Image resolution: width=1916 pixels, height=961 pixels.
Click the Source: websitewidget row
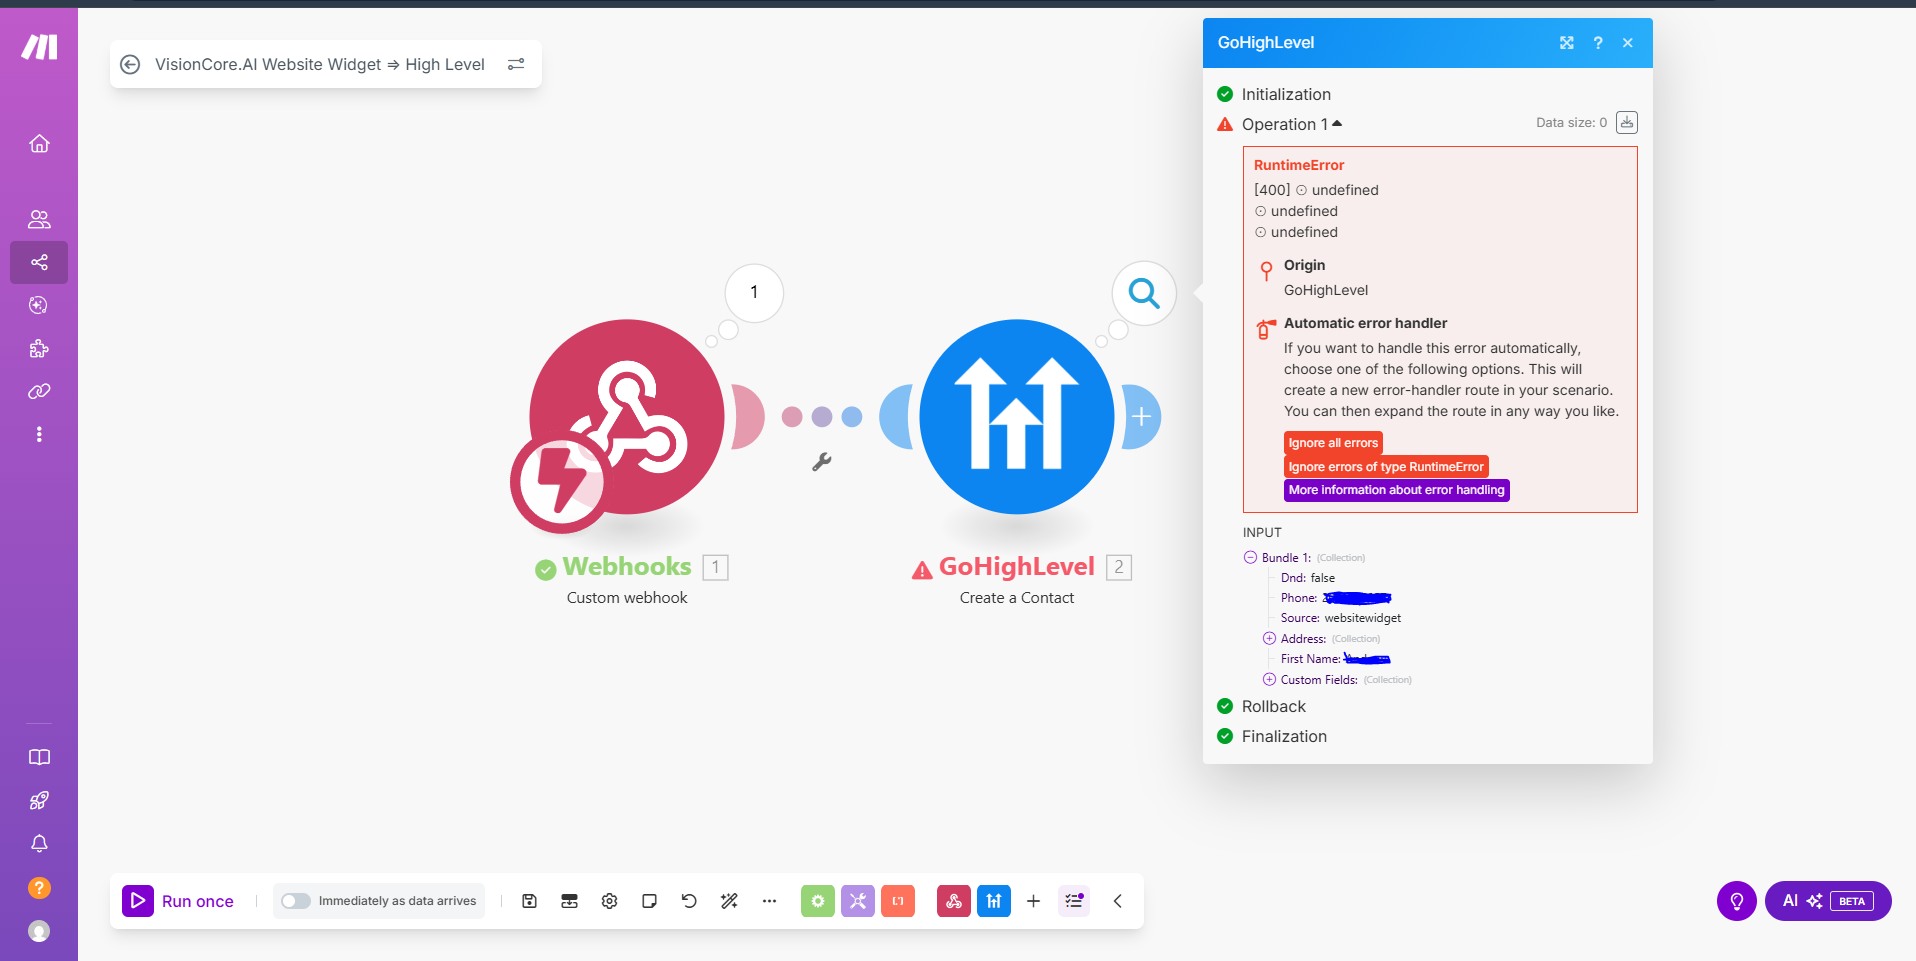pos(1341,618)
